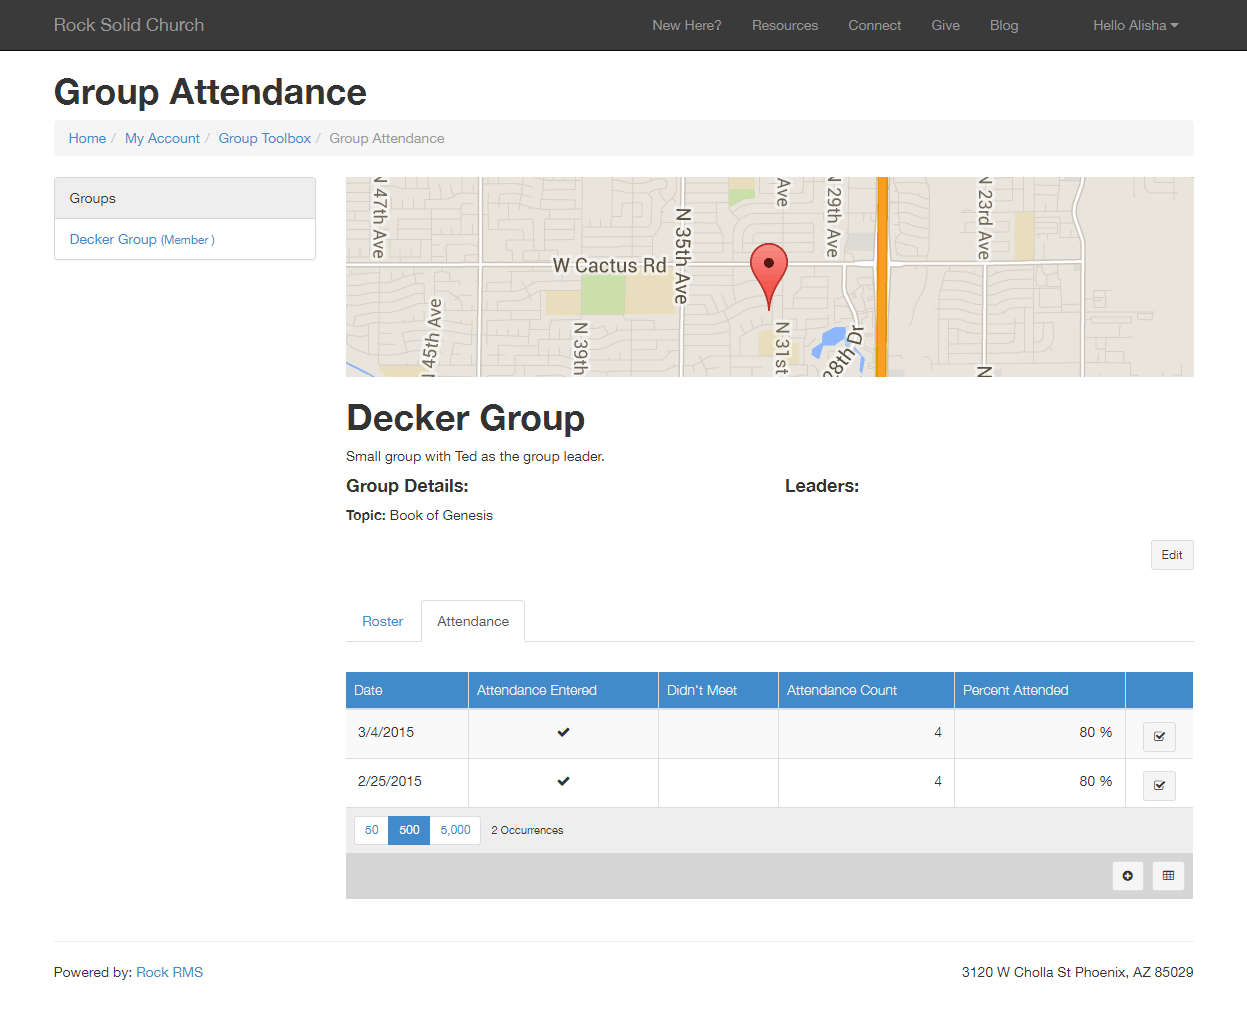Click the red map location pin

pos(769,276)
